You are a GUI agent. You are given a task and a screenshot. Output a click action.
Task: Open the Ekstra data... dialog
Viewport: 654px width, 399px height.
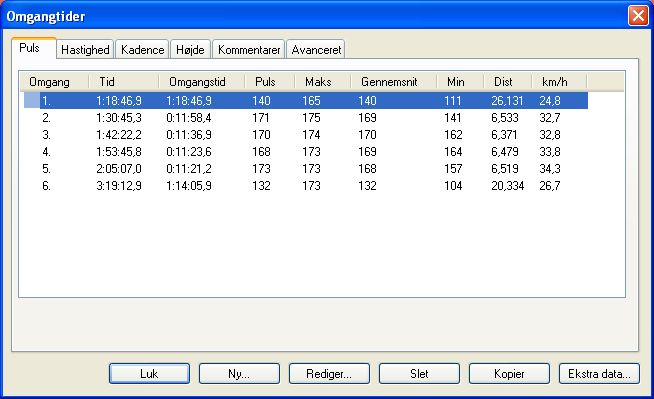[599, 374]
